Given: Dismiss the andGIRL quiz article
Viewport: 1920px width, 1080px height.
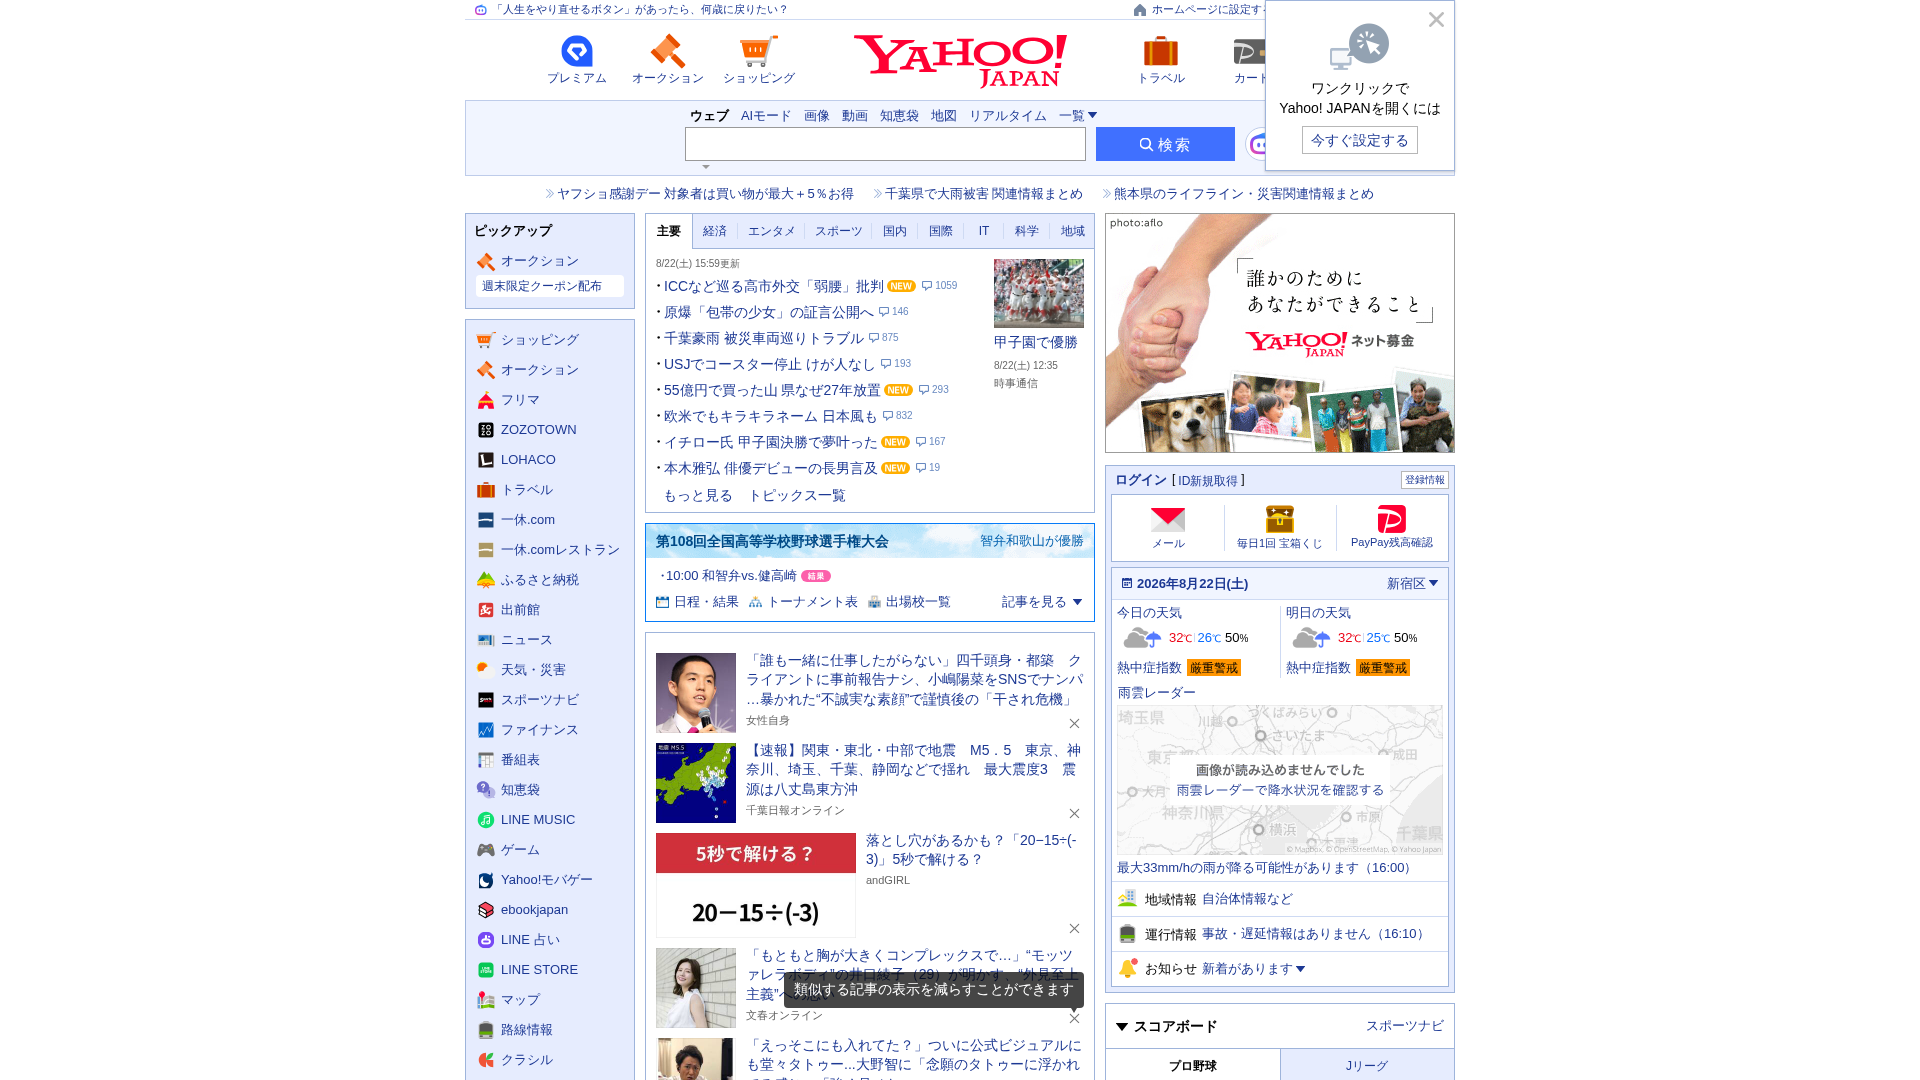Looking at the screenshot, I should click(1074, 928).
